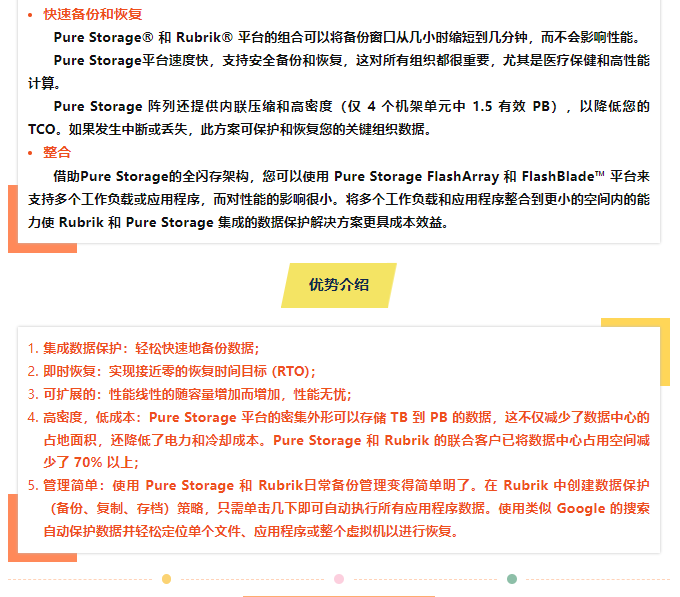680x597 pixels.
Task: Click the line starting 借助Pure Storage的全闪存架构
Action: 352,176
